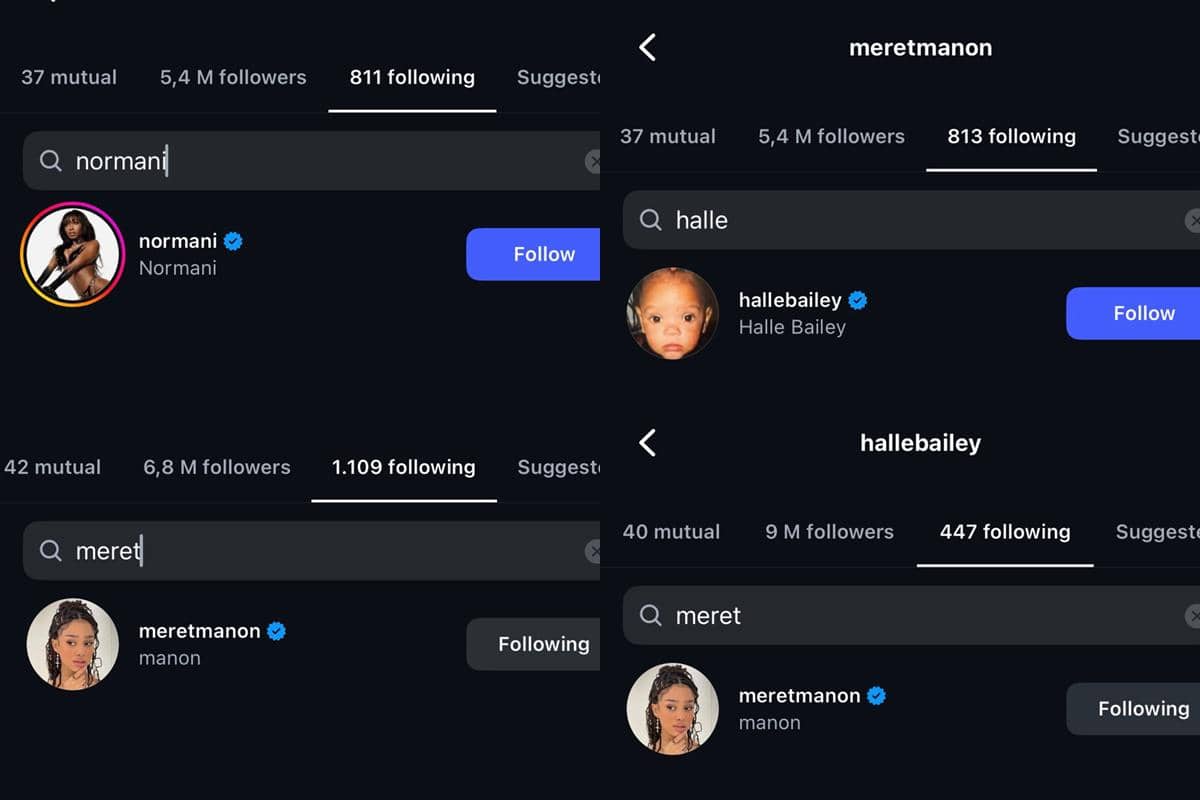This screenshot has height=800, width=1200.
Task: Open the hallebailey baby photo avatar
Action: coord(672,313)
